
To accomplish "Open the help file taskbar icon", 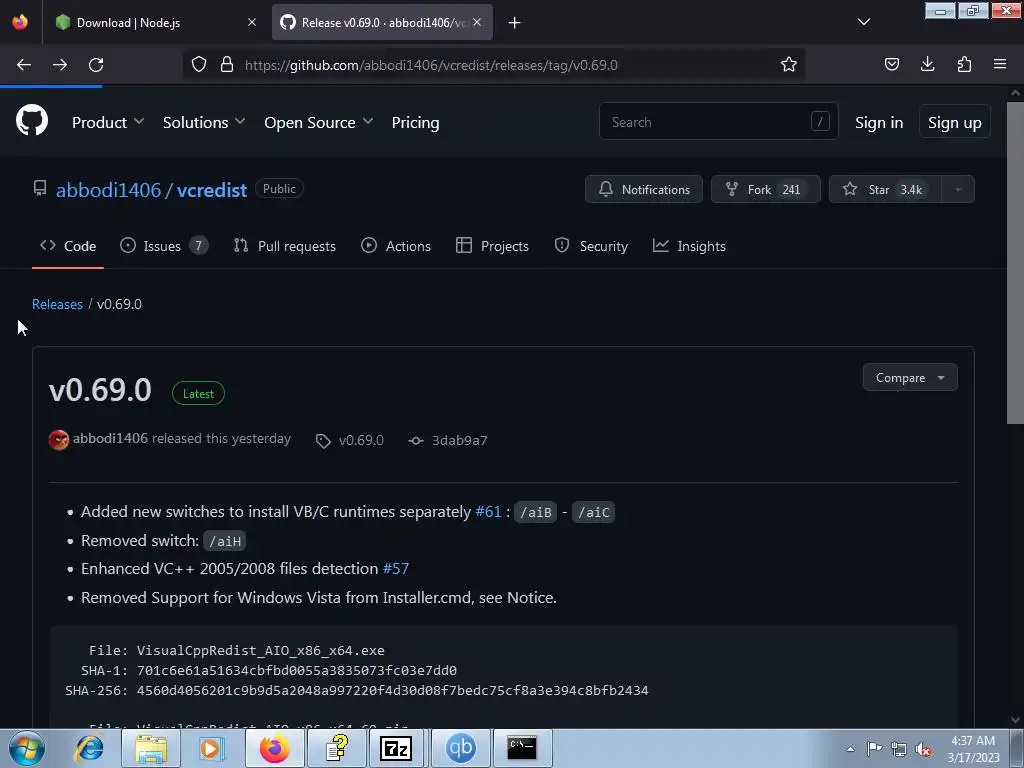I will point(337,748).
